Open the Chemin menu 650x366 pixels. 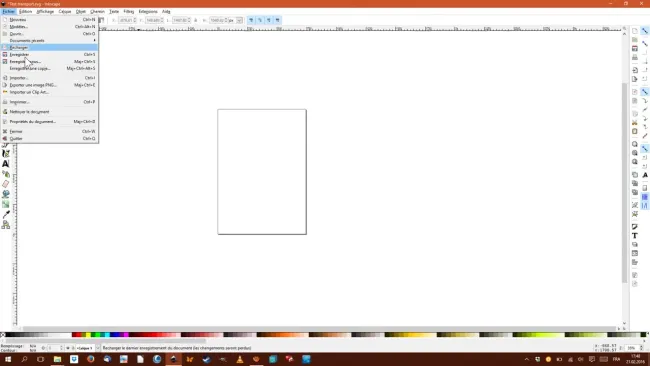[x=97, y=12]
